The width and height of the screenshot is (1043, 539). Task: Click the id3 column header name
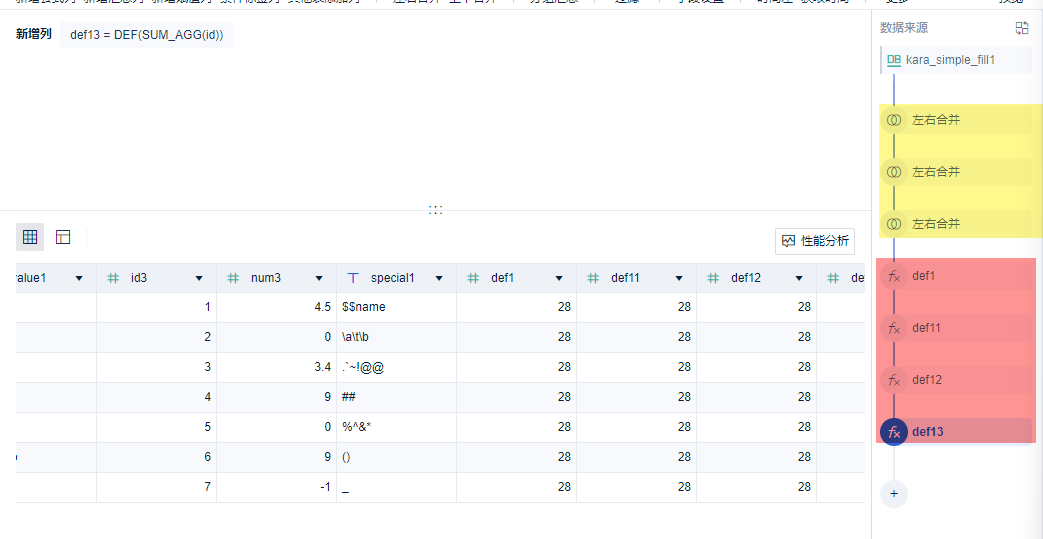[x=139, y=278]
